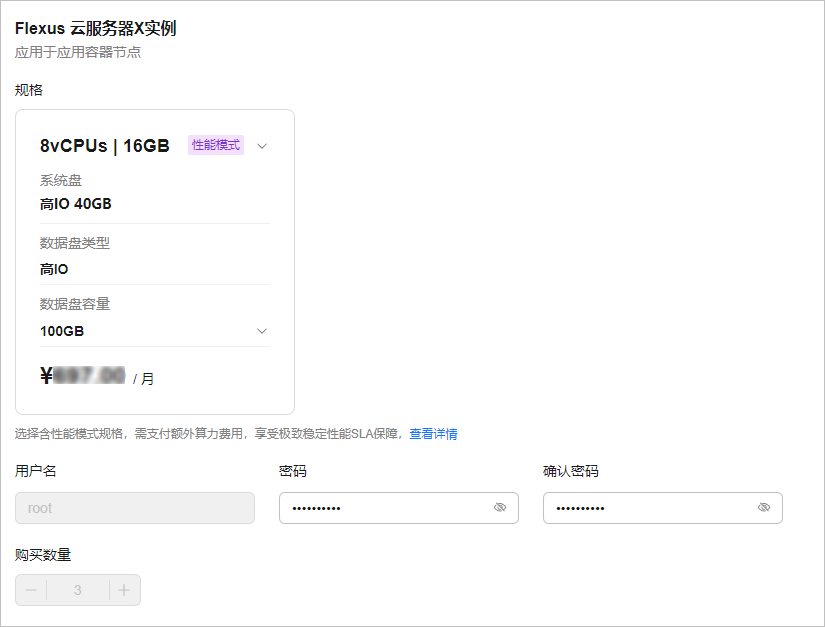
Task: Click the 系统盘 label
Action: click(61, 180)
